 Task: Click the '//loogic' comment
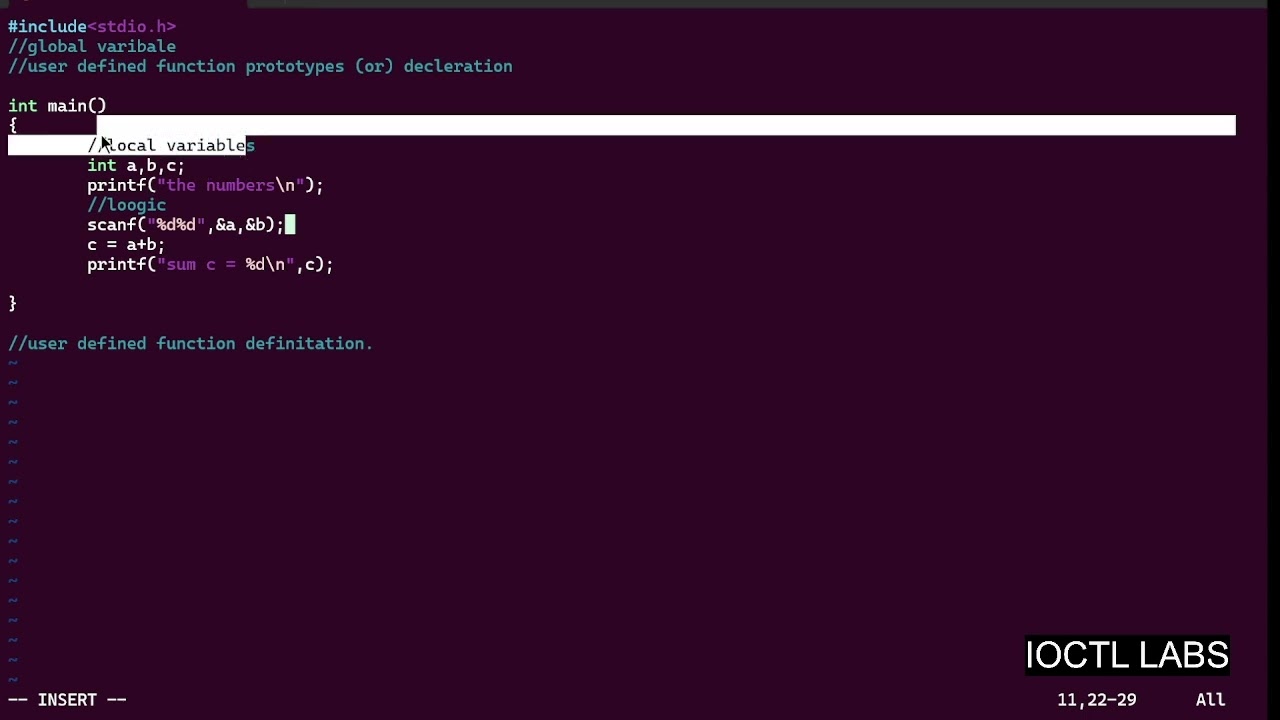coord(126,205)
